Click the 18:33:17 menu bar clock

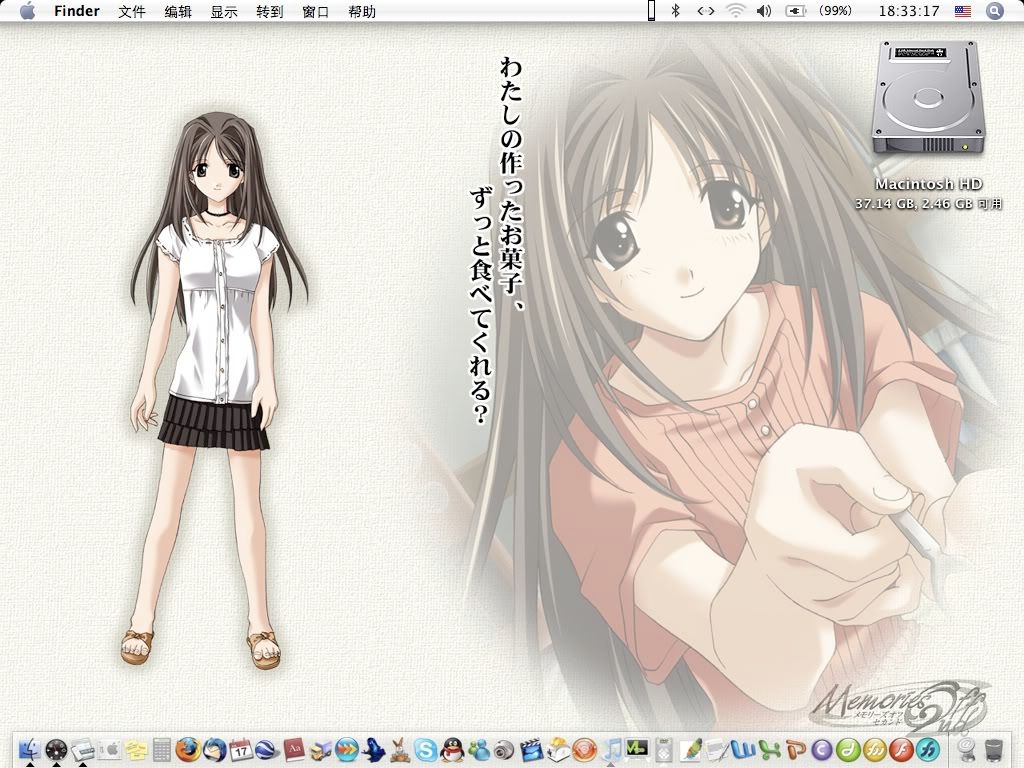[908, 11]
